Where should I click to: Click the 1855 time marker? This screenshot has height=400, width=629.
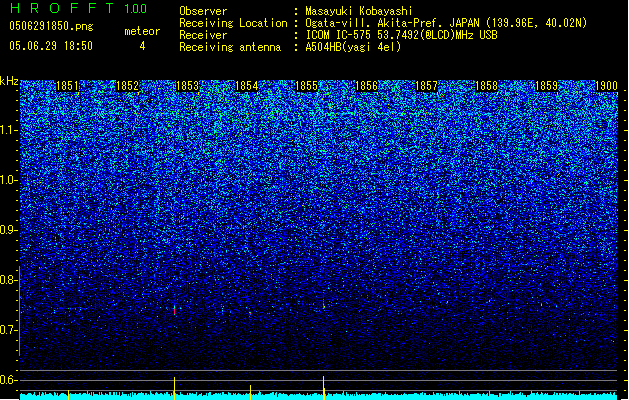[x=306, y=86]
